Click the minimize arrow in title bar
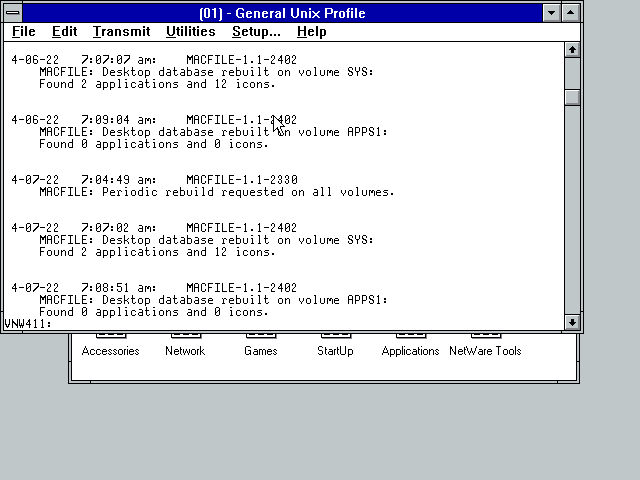Viewport: 640px width, 480px height. 551,13
